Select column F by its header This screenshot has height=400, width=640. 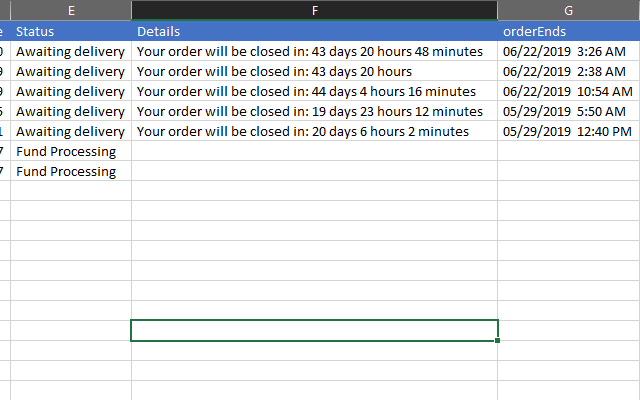pyautogui.click(x=314, y=10)
